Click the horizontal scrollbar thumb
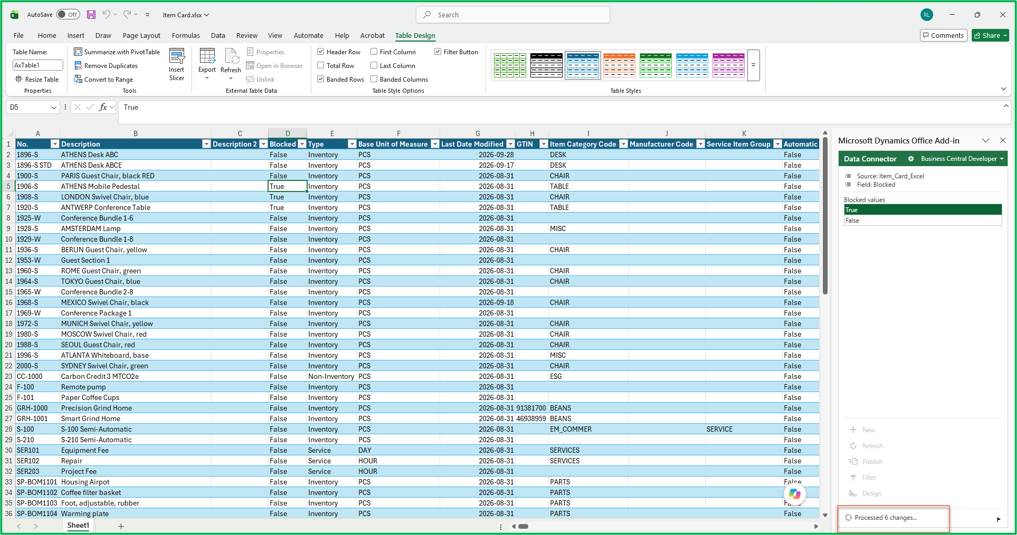This screenshot has width=1017, height=535. [523, 526]
